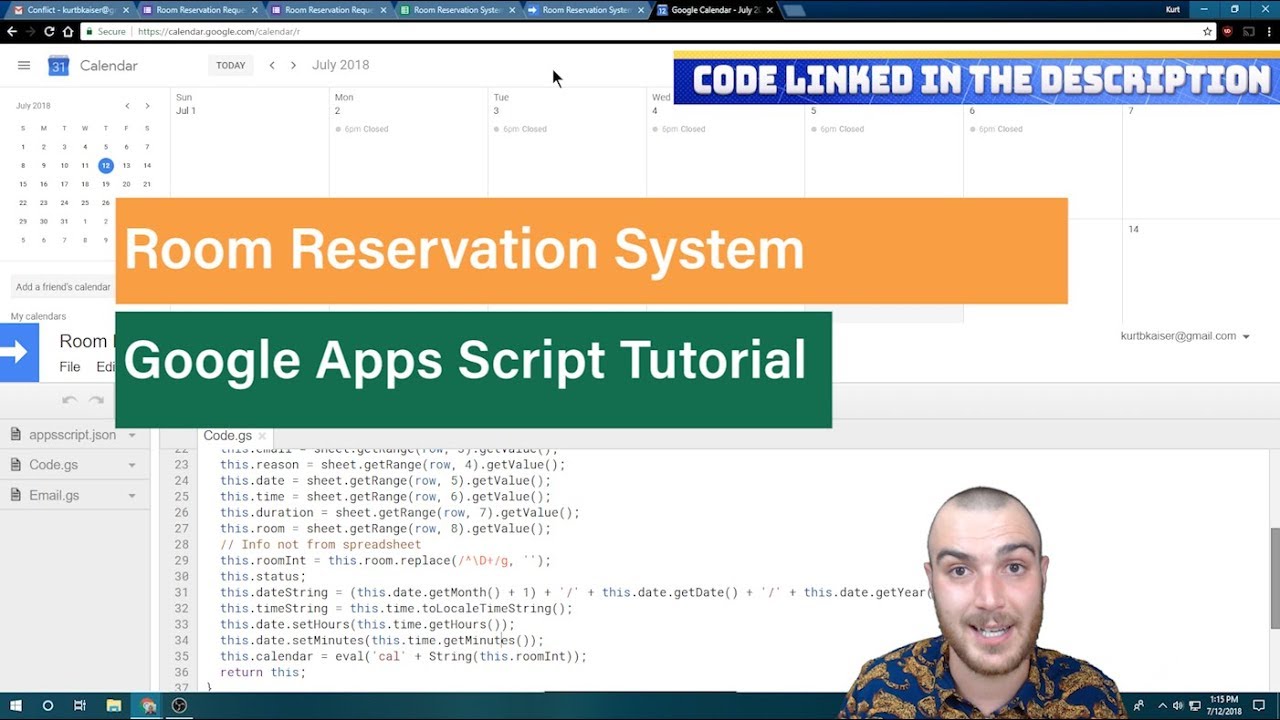1280x720 pixels.
Task: Open Cortana search circle on the taskbar
Action: [47, 706]
